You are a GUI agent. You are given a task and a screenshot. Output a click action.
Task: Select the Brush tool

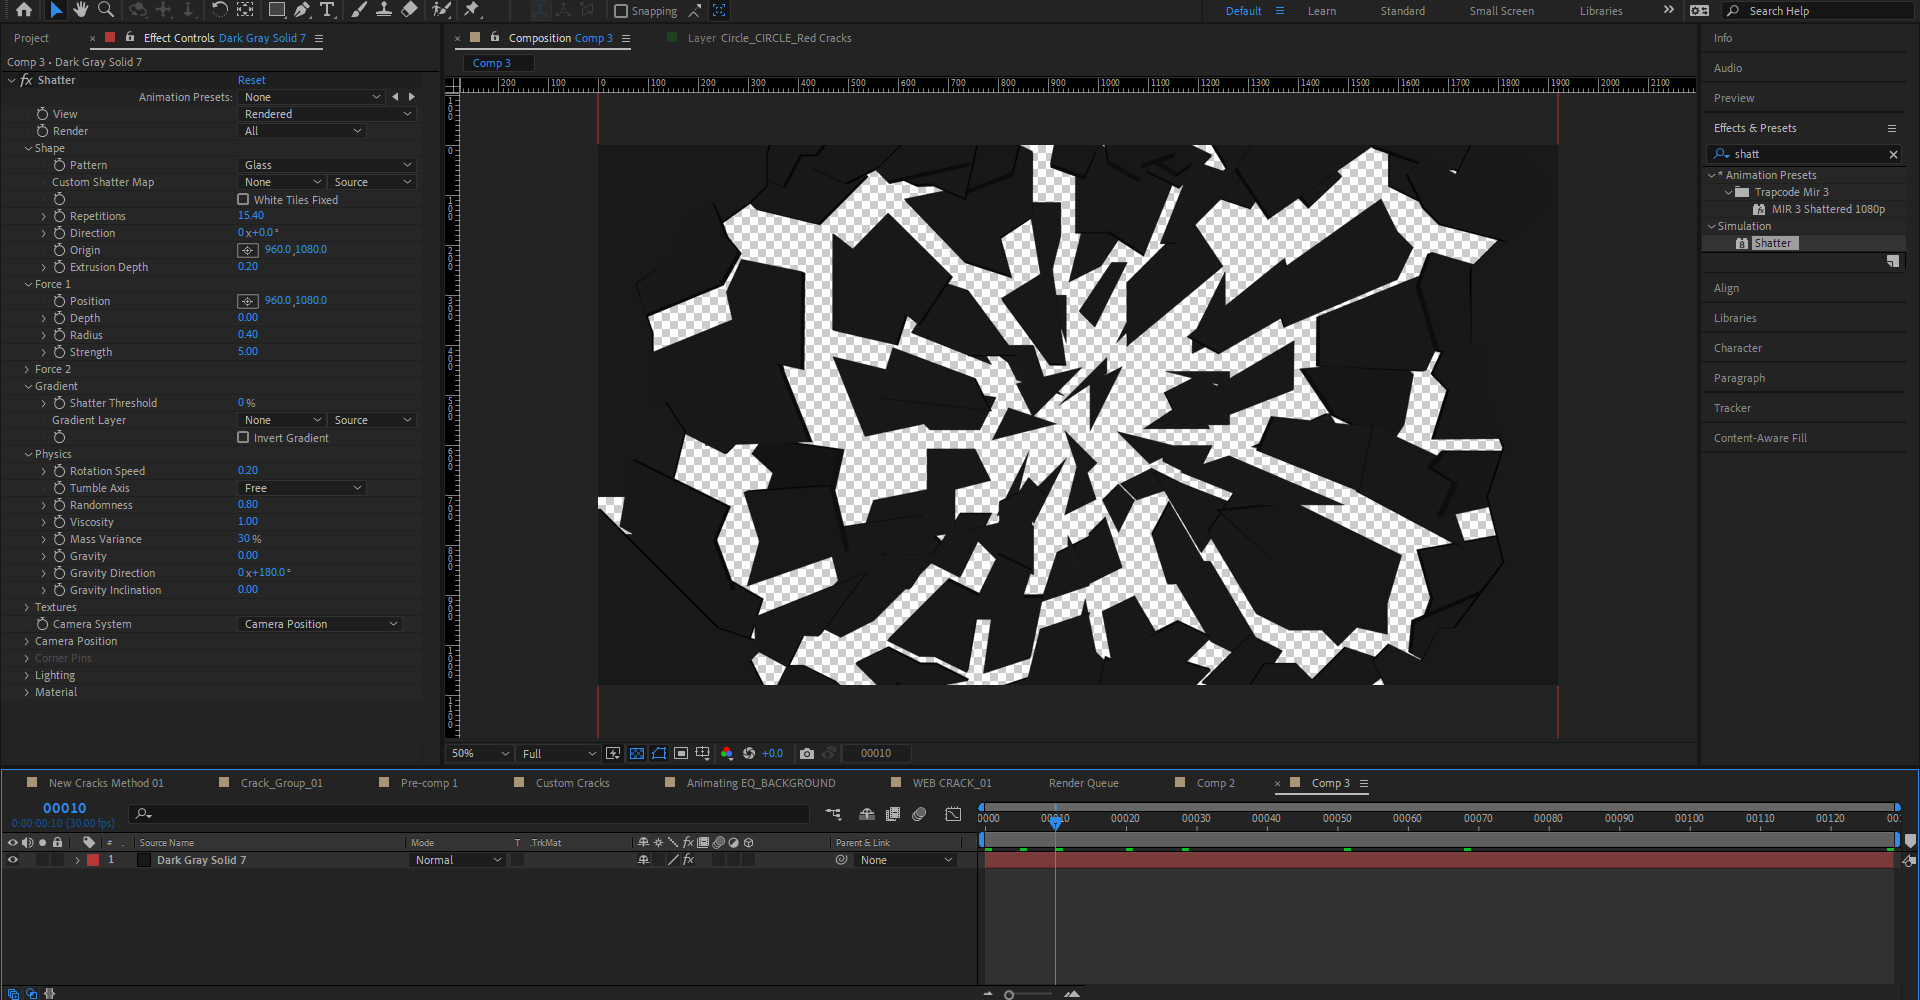359,11
